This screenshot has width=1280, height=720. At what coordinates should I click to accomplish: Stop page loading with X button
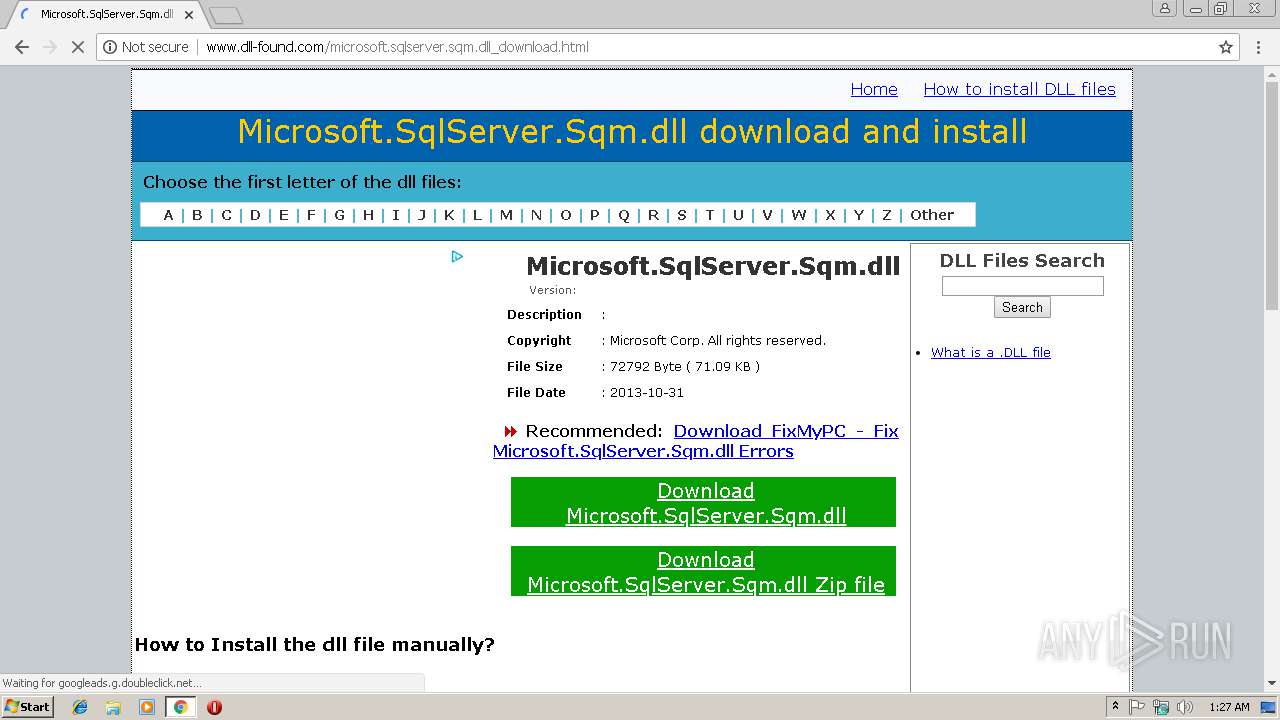click(77, 47)
